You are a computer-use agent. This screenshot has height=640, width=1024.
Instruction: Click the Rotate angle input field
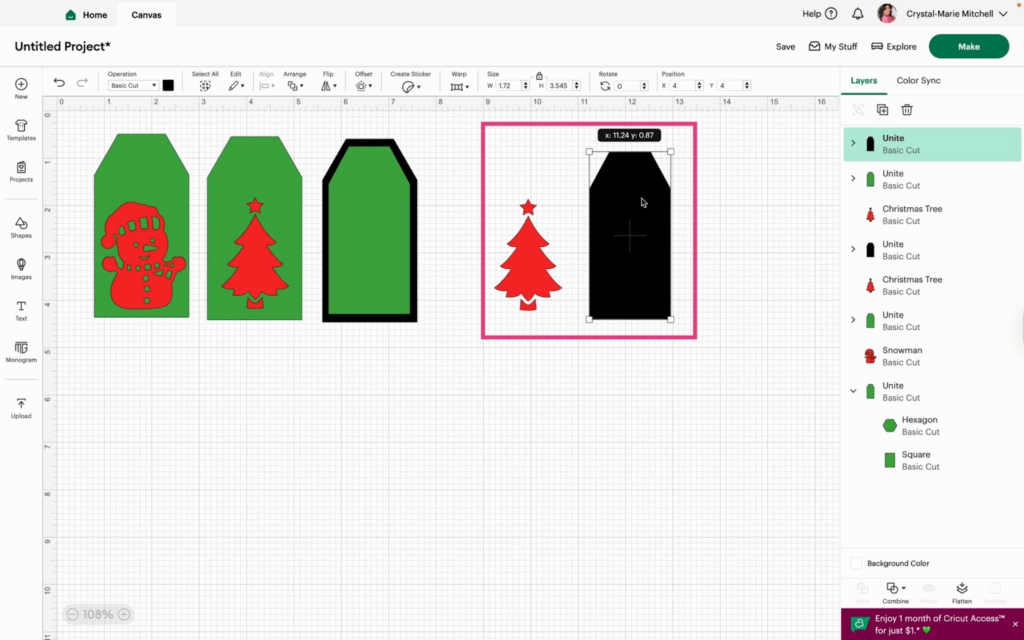[627, 86]
